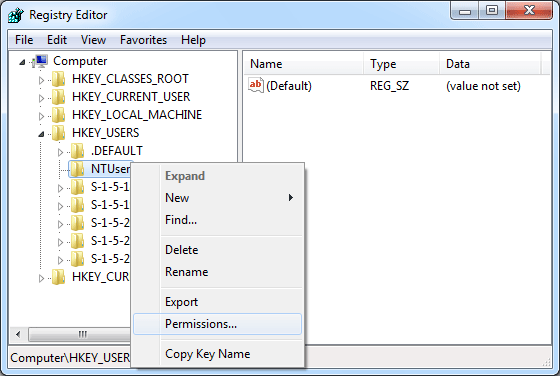The height and width of the screenshot is (376, 560).
Task: Click the HKEY_USERS folder icon
Action: point(58,133)
